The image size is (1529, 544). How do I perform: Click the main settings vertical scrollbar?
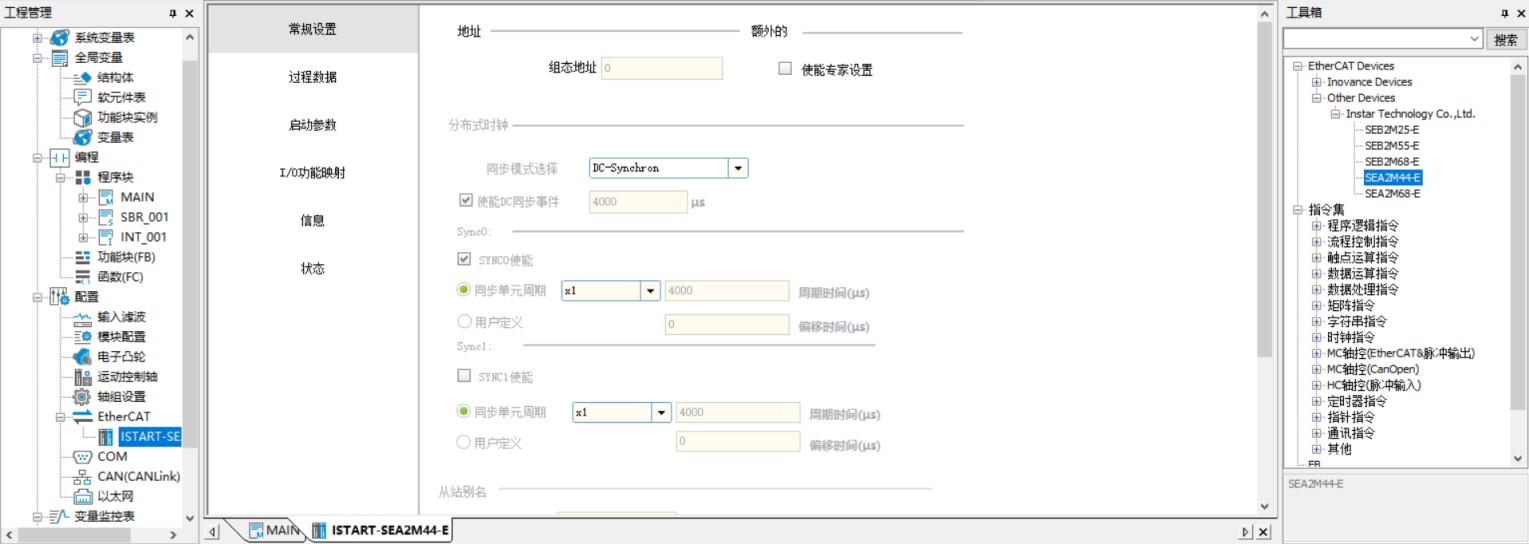point(1264,200)
